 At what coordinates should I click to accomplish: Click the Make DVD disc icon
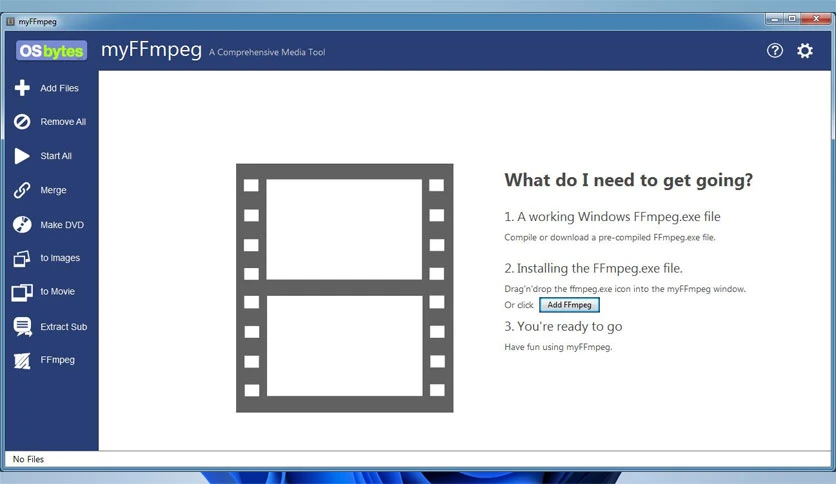(x=22, y=224)
